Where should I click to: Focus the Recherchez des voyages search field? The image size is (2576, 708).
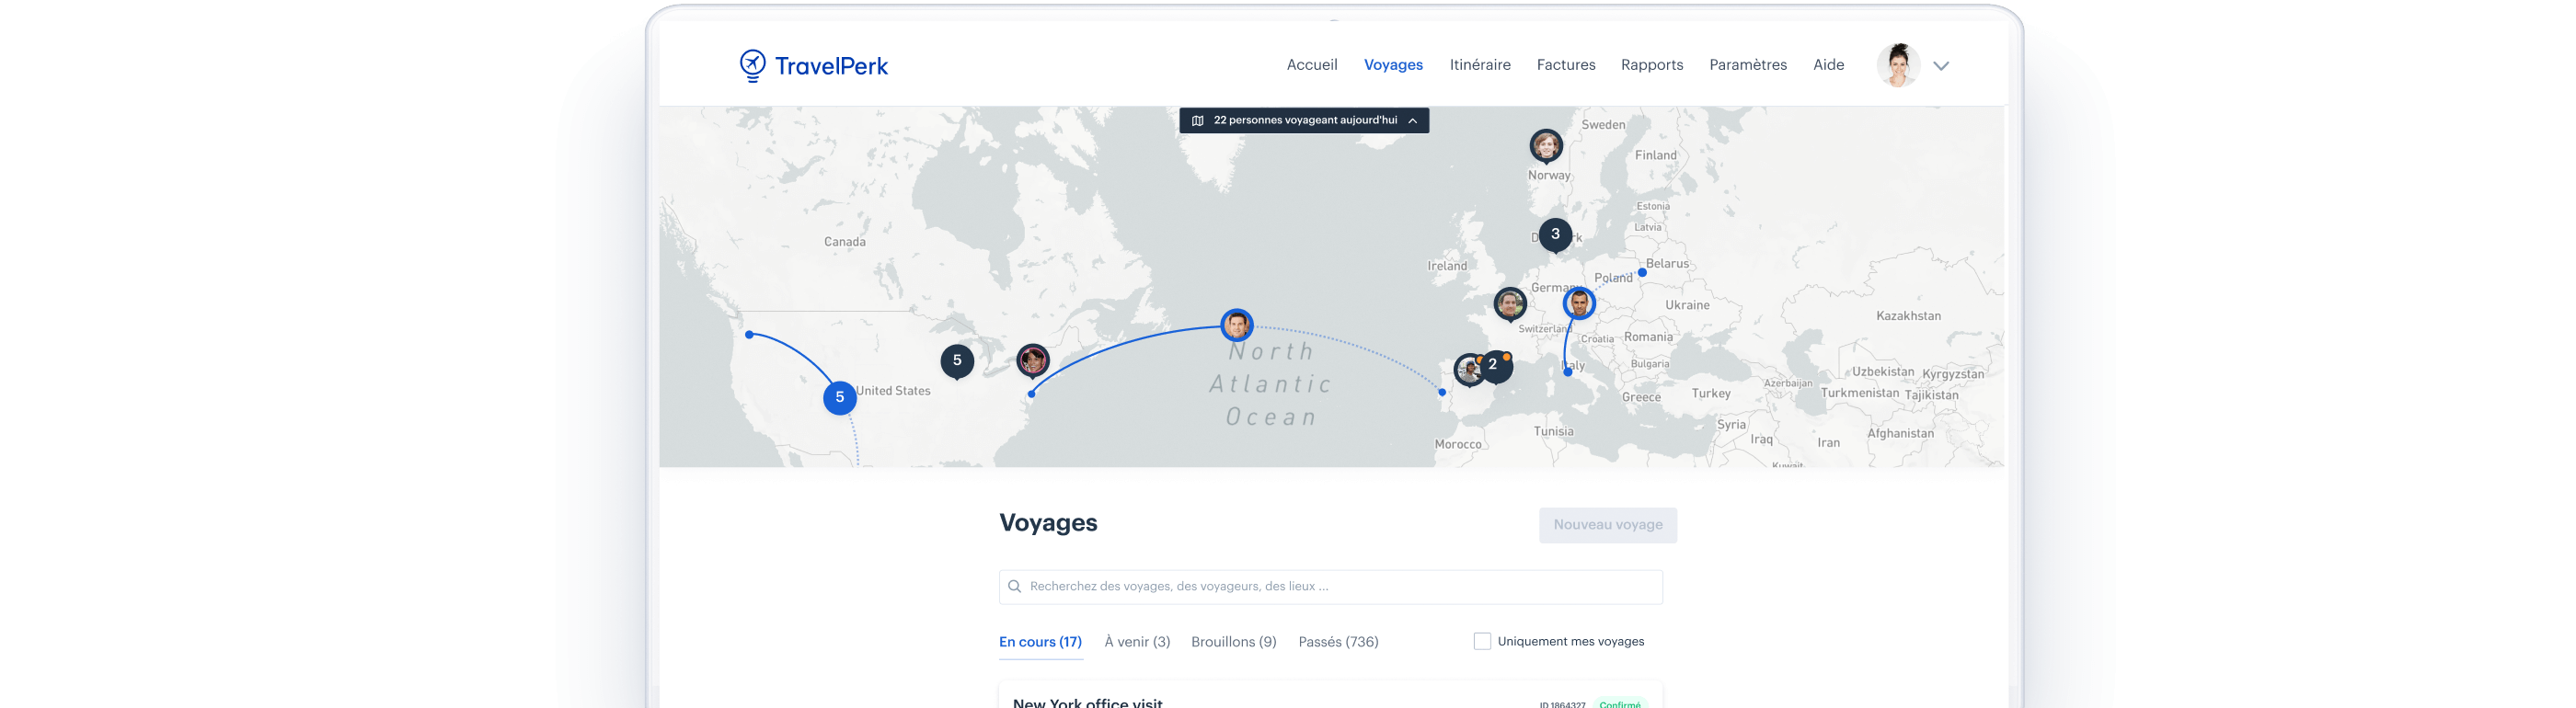point(1330,587)
